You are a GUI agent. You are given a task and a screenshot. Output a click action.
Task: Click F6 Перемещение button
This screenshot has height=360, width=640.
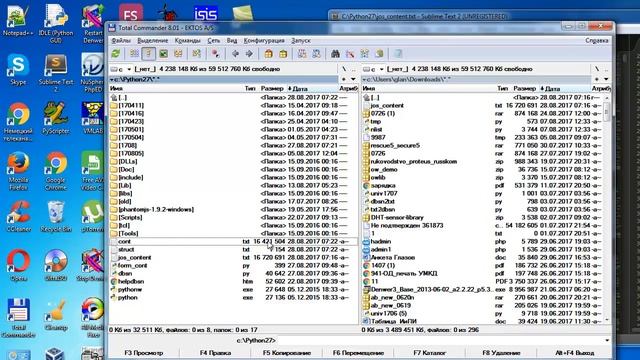tap(358, 353)
